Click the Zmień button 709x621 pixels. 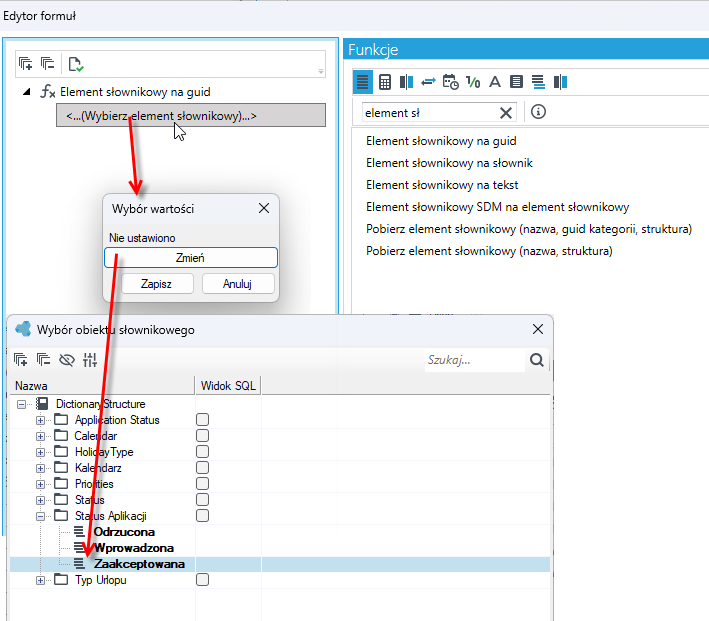(x=190, y=258)
